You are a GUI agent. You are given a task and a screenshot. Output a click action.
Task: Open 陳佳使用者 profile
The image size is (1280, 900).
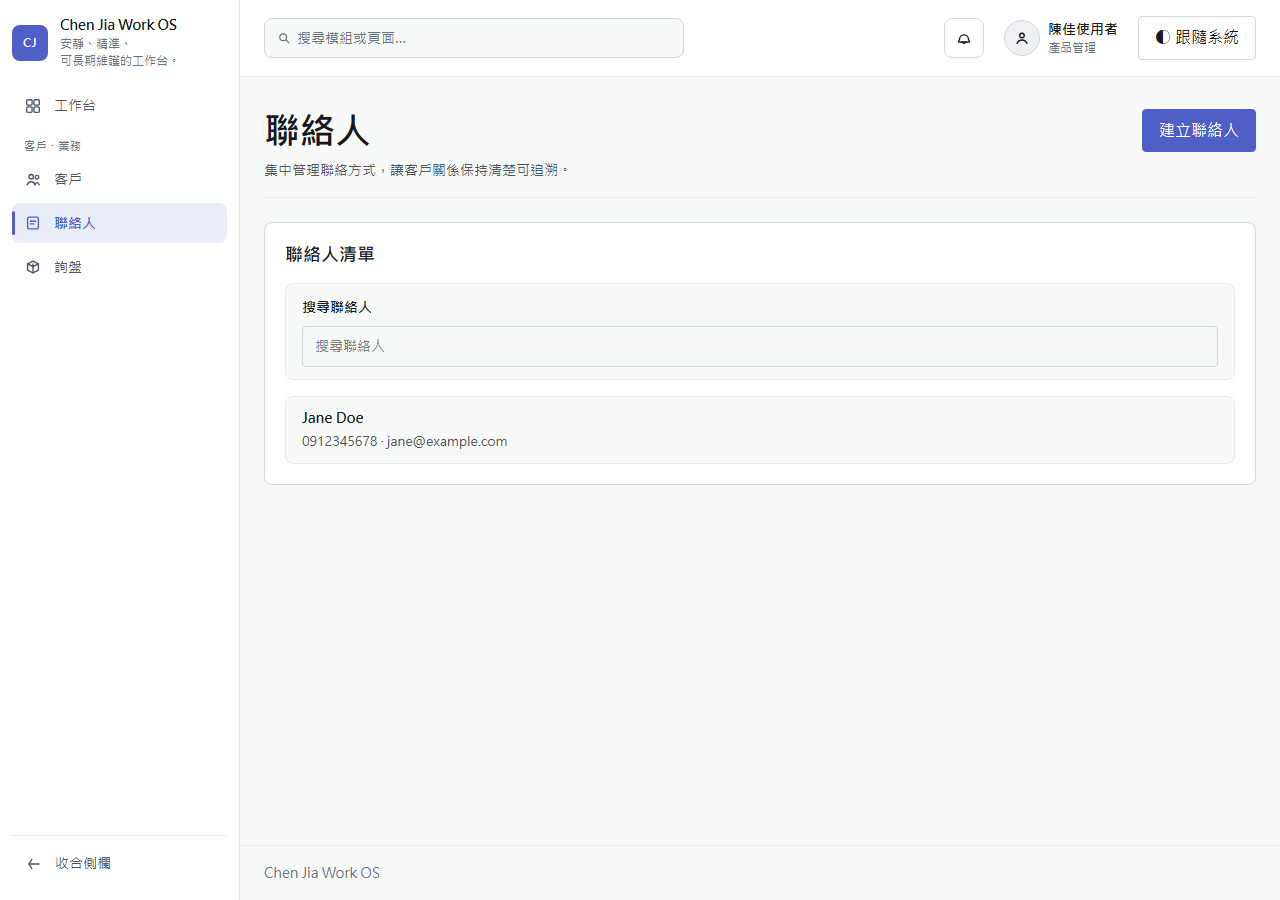tap(1063, 38)
